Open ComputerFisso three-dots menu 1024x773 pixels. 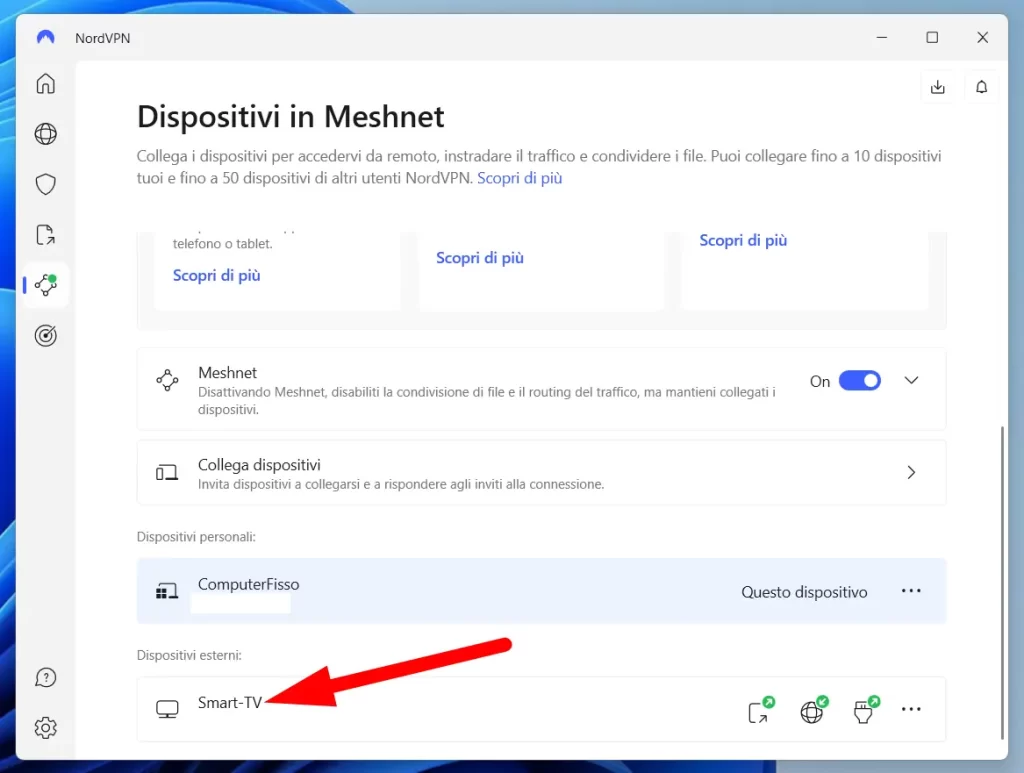coord(911,591)
